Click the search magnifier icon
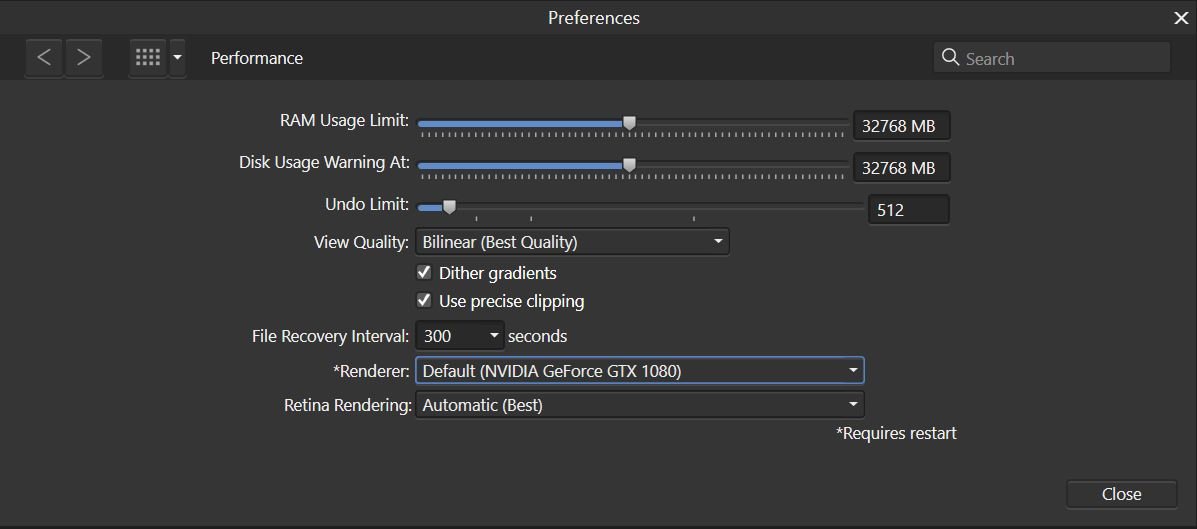This screenshot has width=1197, height=529. (950, 58)
